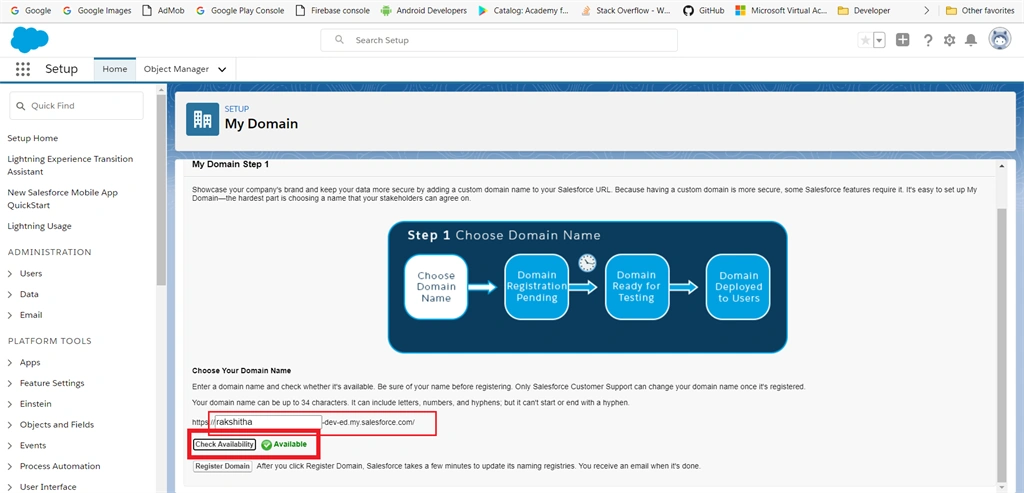This screenshot has height=493, width=1024.
Task: Open the App Launcher dots grid
Action: click(23, 69)
